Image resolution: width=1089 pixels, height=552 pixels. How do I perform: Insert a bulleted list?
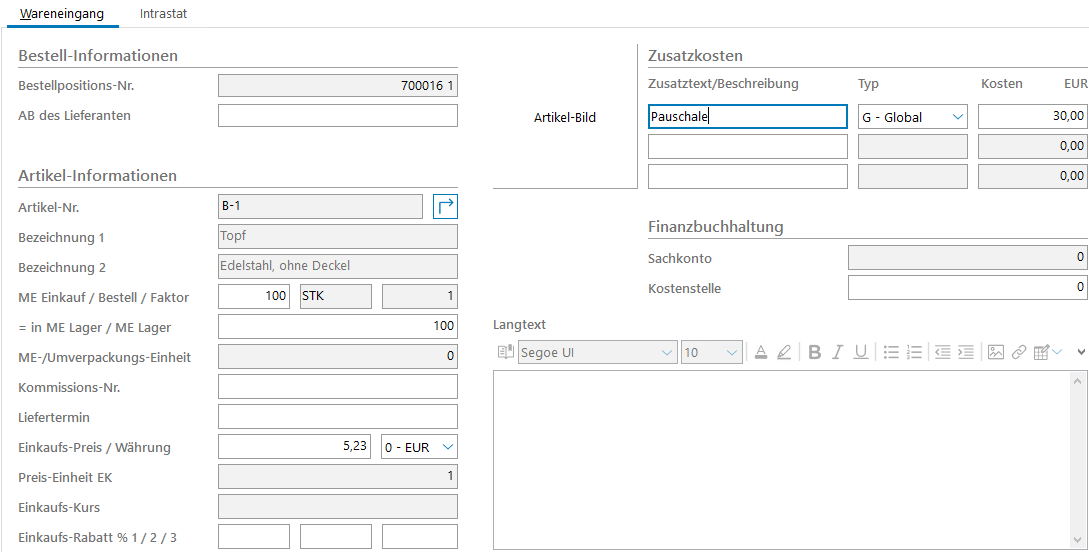click(891, 352)
